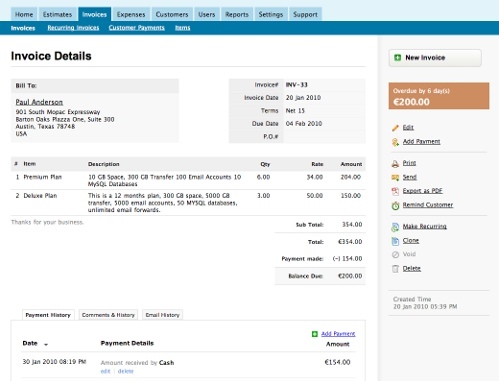
Task: Open Recurring Invoices submenu link
Action: [x=73, y=28]
